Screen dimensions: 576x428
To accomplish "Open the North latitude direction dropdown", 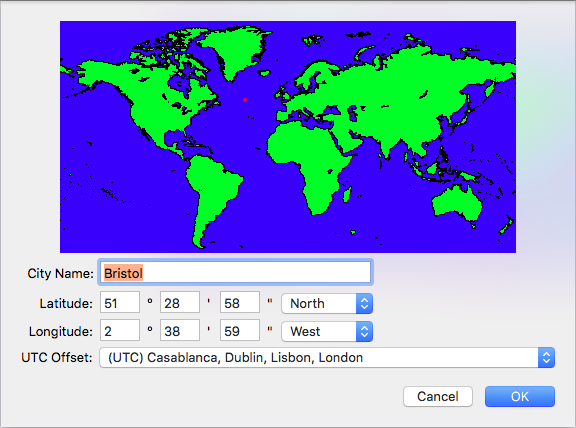I will 327,303.
